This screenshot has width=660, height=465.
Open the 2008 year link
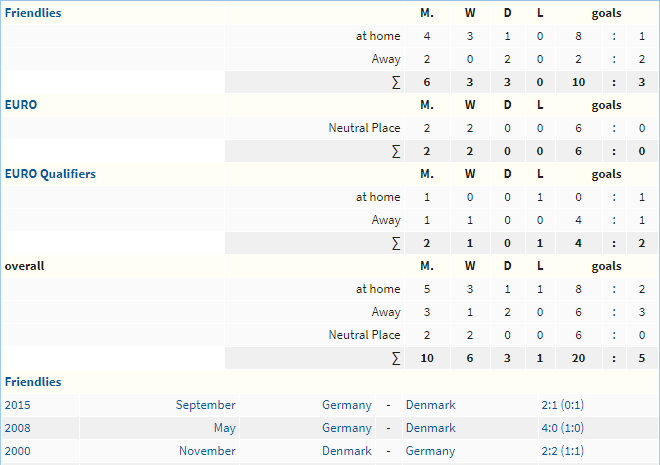tap(18, 428)
